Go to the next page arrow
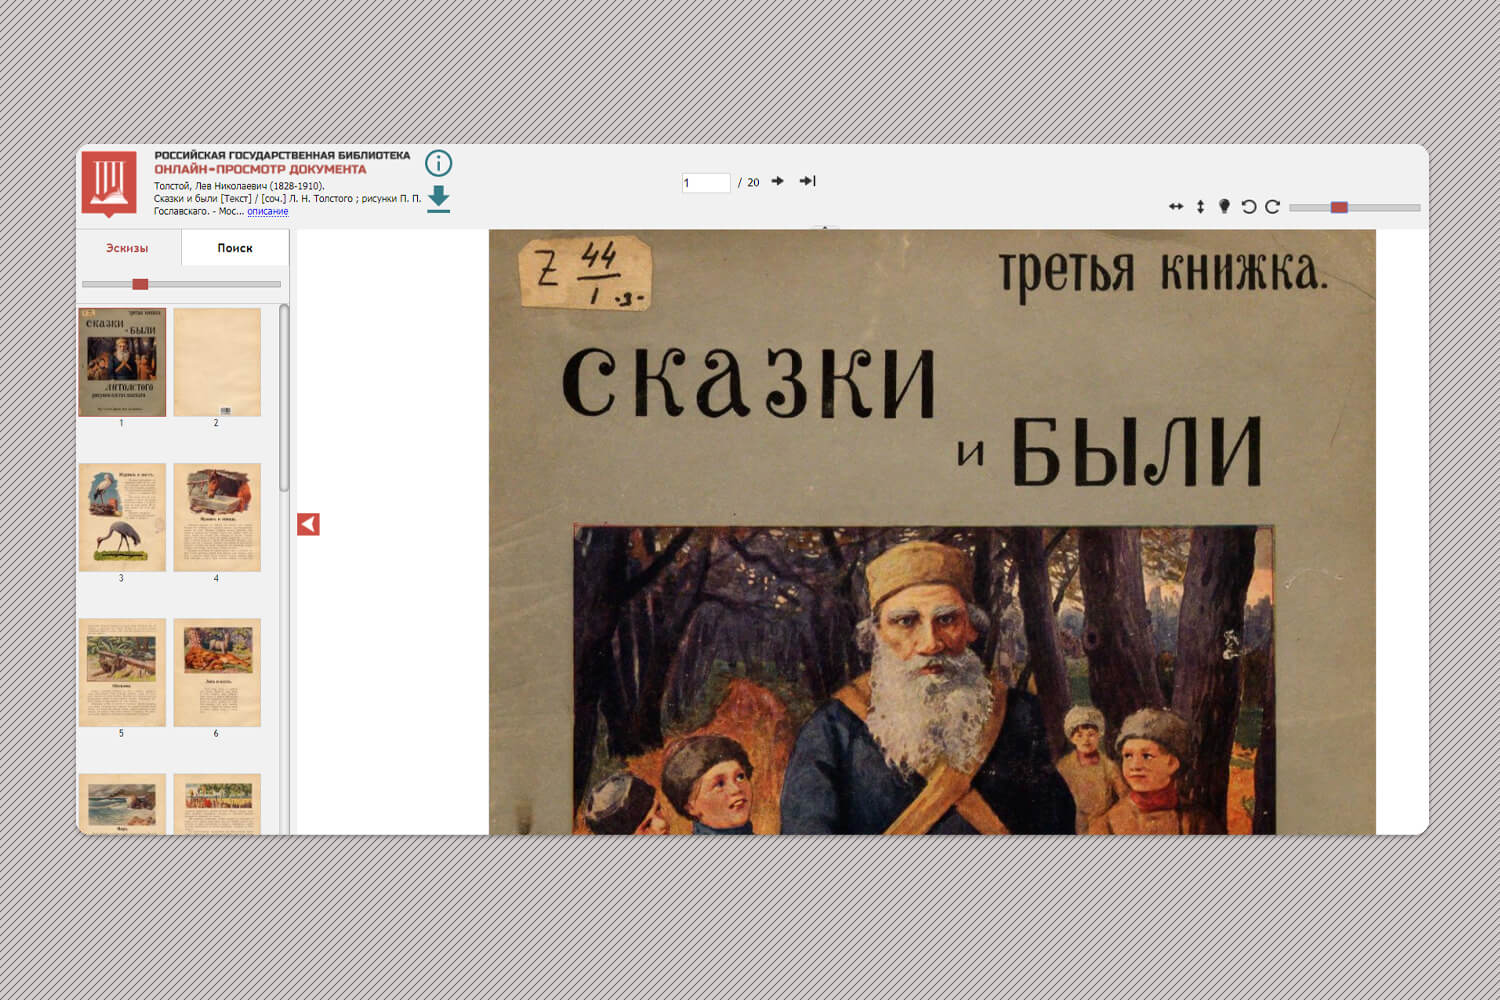This screenshot has height=1000, width=1500. (x=777, y=181)
